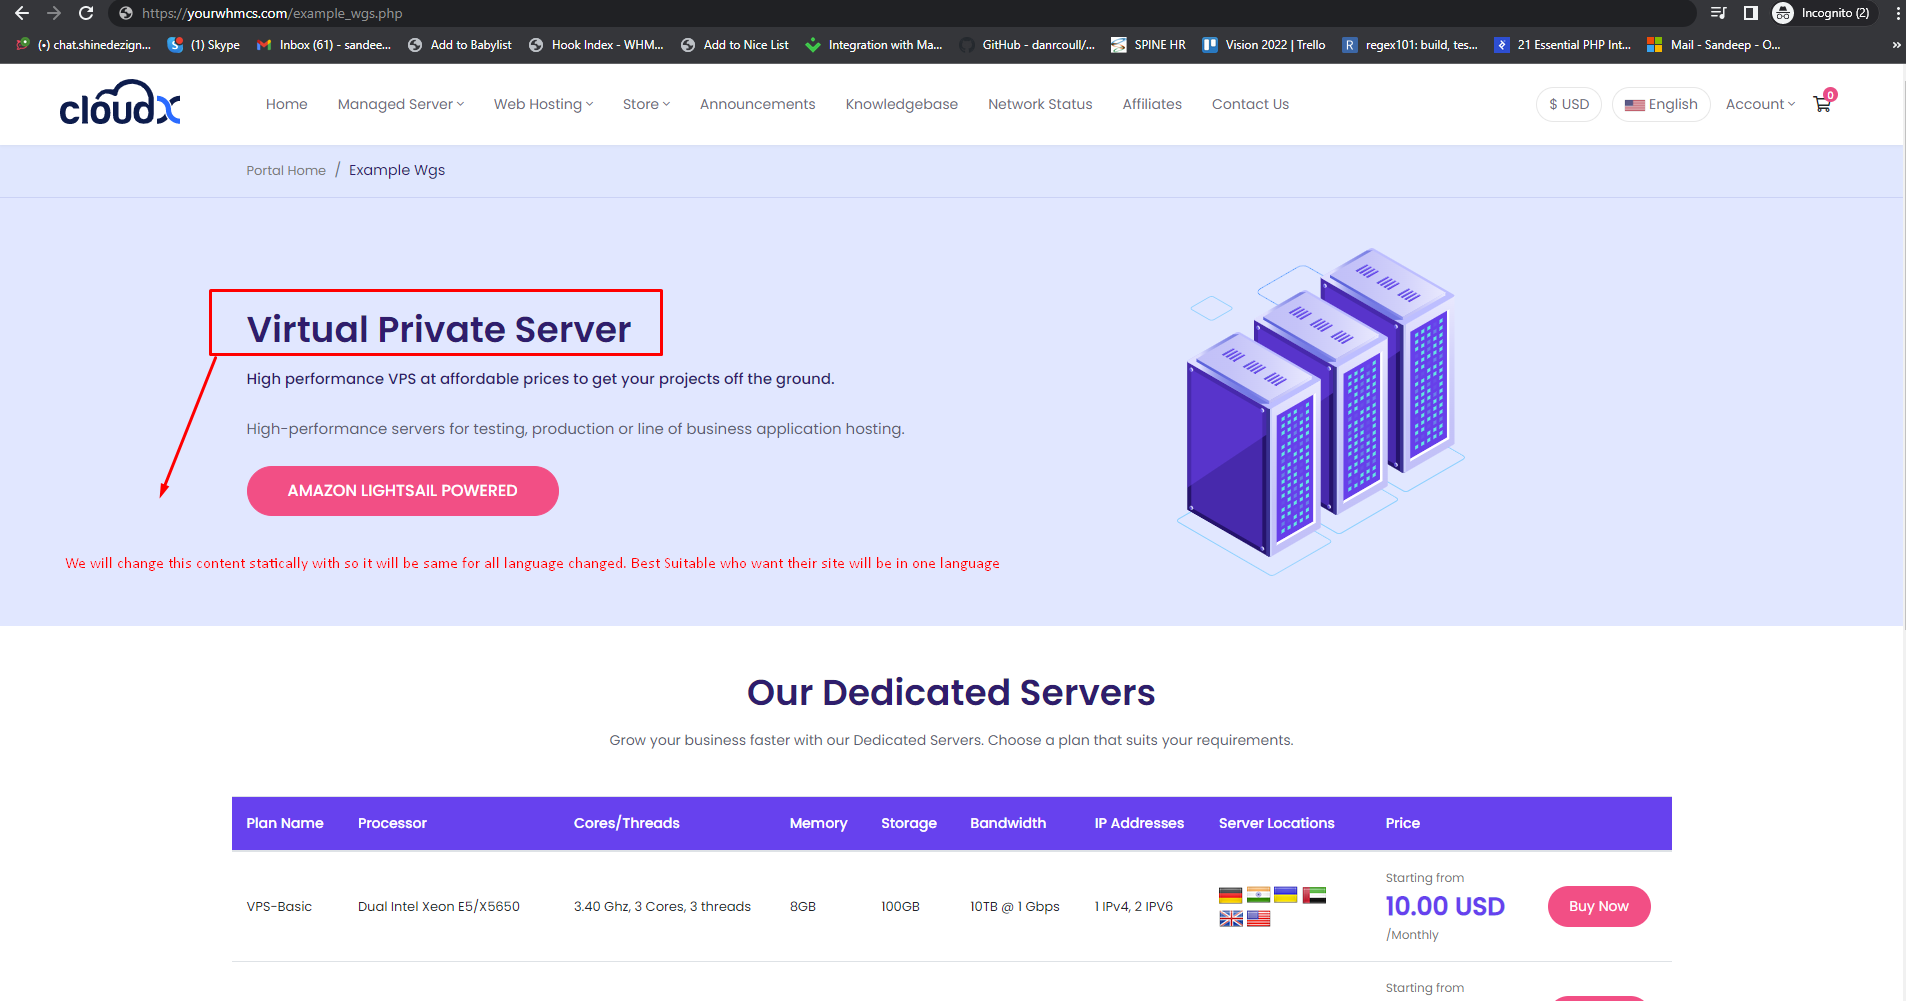Open the Chrome three-dot menu

coord(1897,13)
